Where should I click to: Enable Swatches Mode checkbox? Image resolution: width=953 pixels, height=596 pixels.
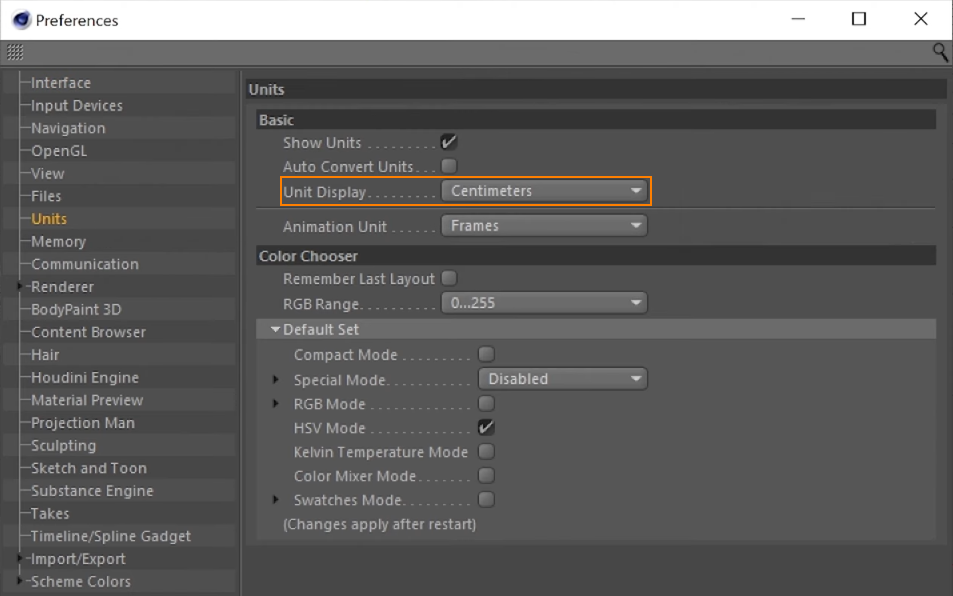point(486,499)
